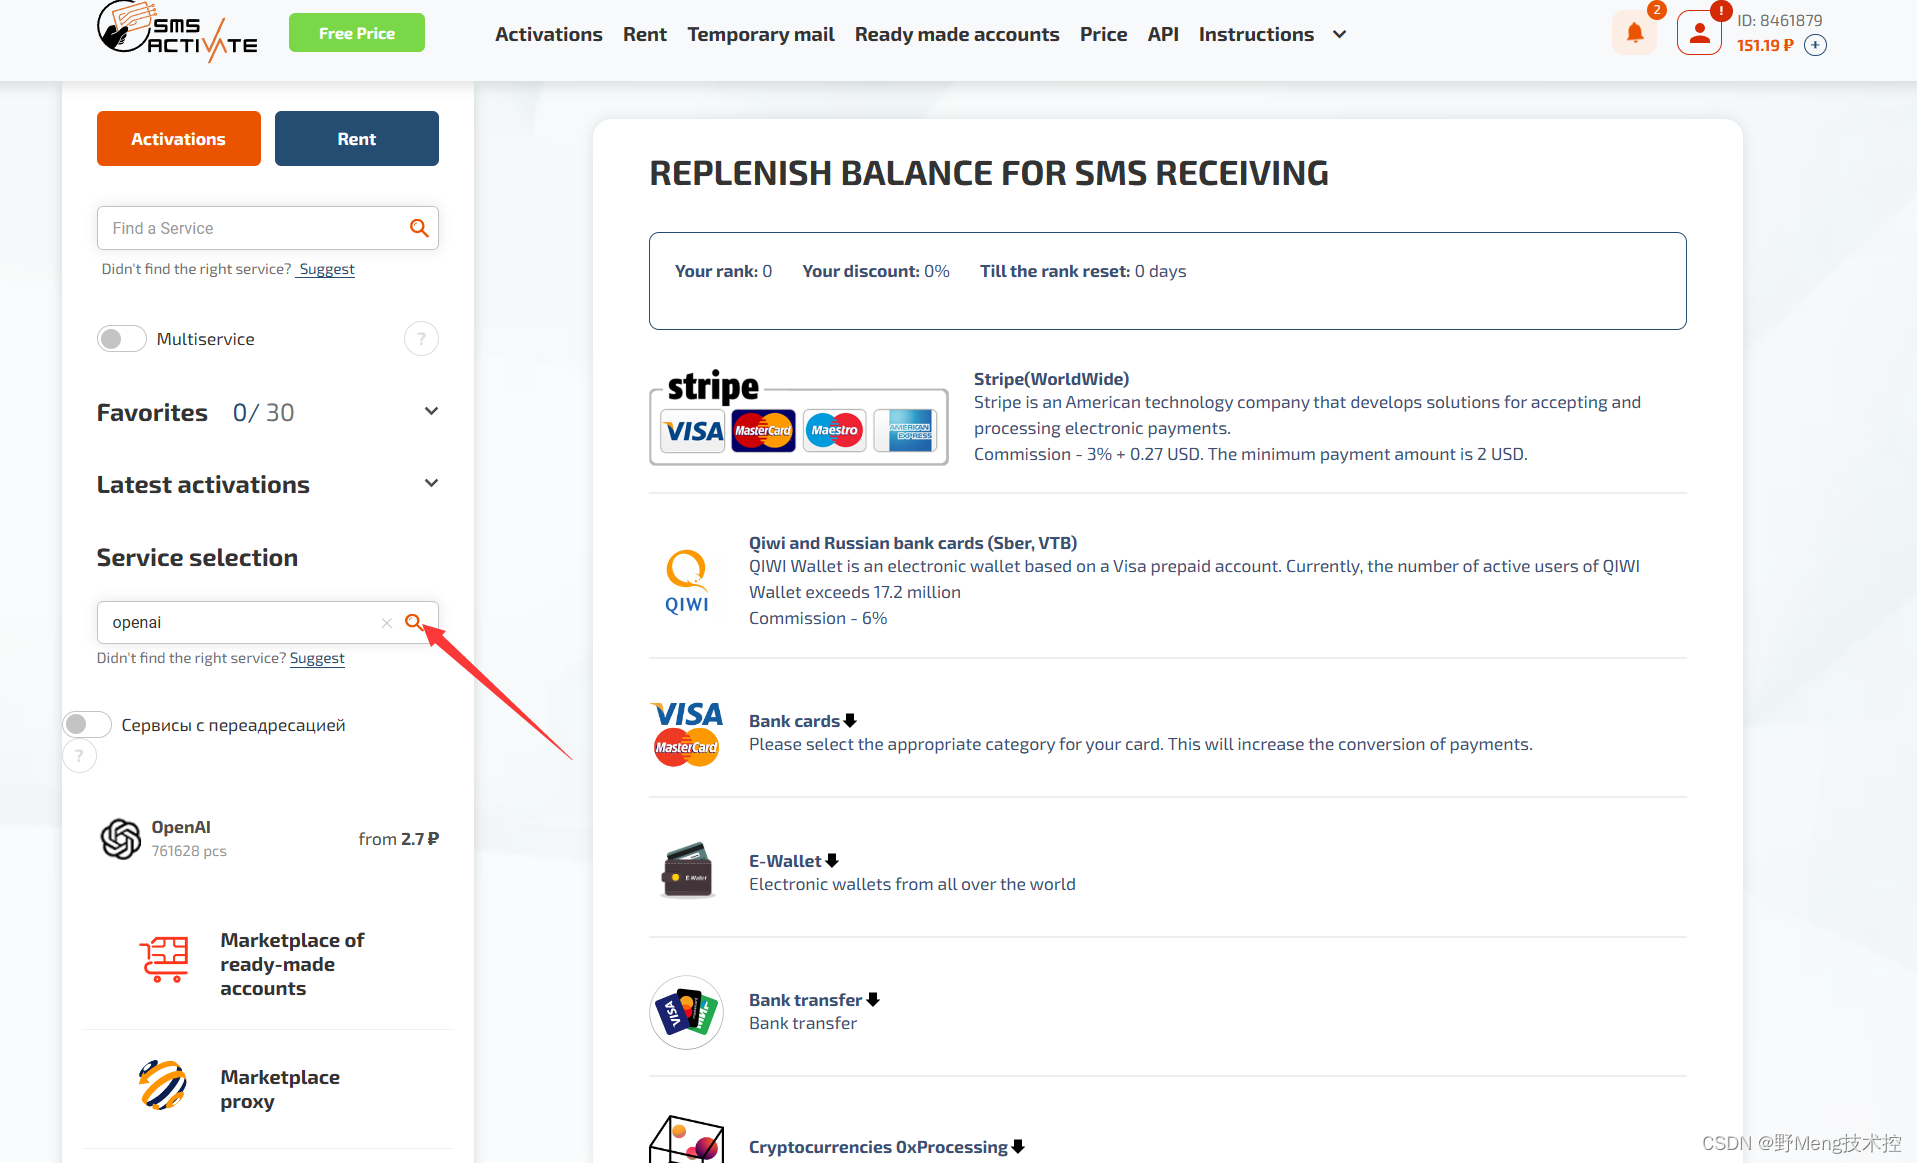This screenshot has height=1163, width=1917.
Task: Click the 151.19 ₽ balance amount
Action: point(1765,46)
